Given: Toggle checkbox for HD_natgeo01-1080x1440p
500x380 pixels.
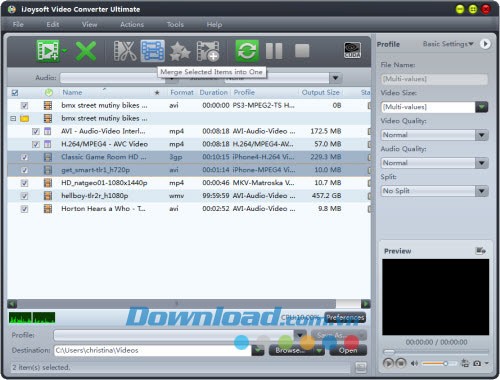Looking at the screenshot, I should point(24,183).
